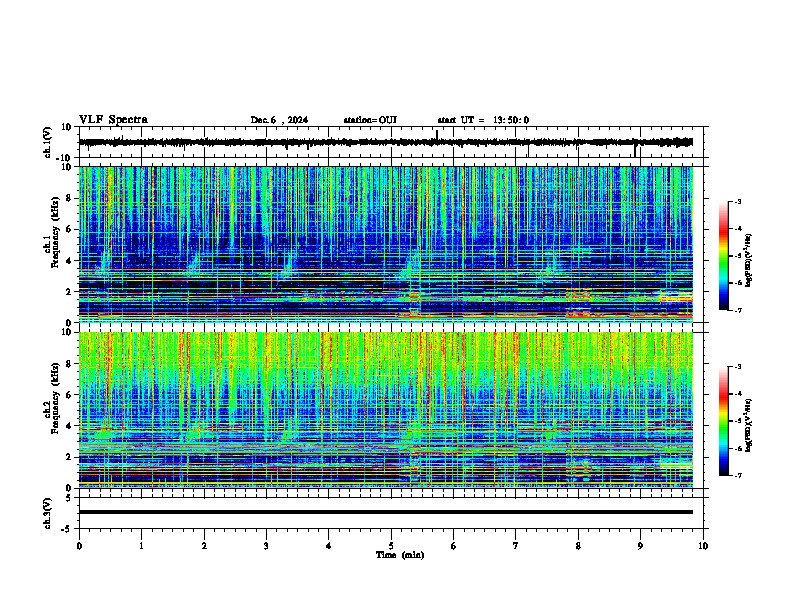792x612 pixels.
Task: Click time axis tick label "9"
Action: [x=640, y=546]
